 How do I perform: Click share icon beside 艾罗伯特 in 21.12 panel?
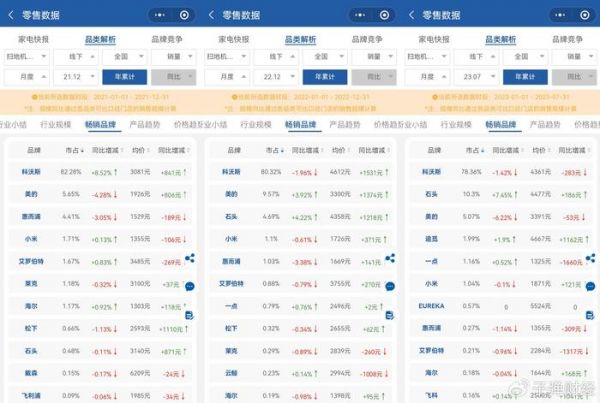point(190,258)
